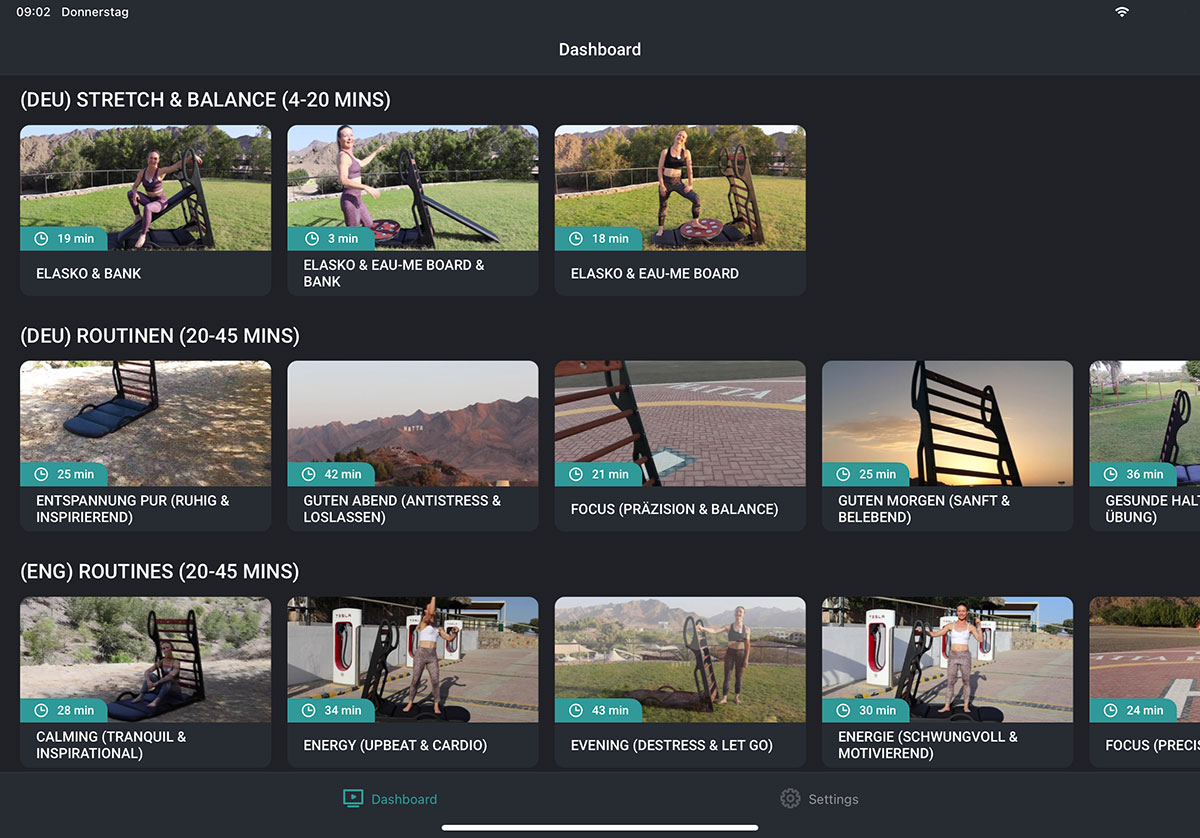
Task: Click the clock icon on 3 min badge
Action: tap(308, 239)
